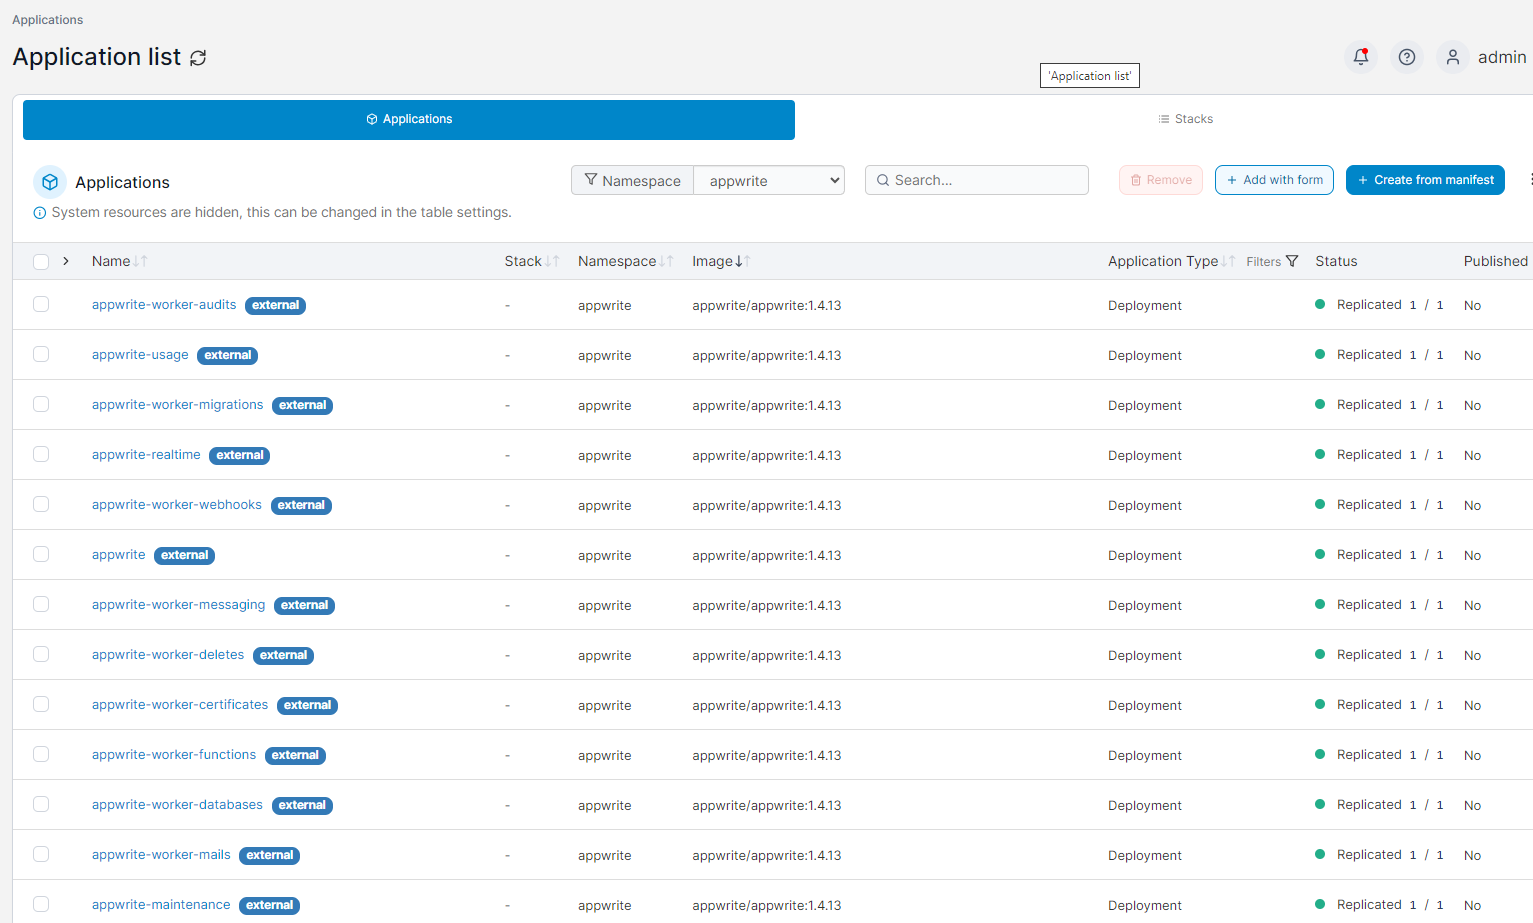Sort table by Name column

click(x=119, y=261)
